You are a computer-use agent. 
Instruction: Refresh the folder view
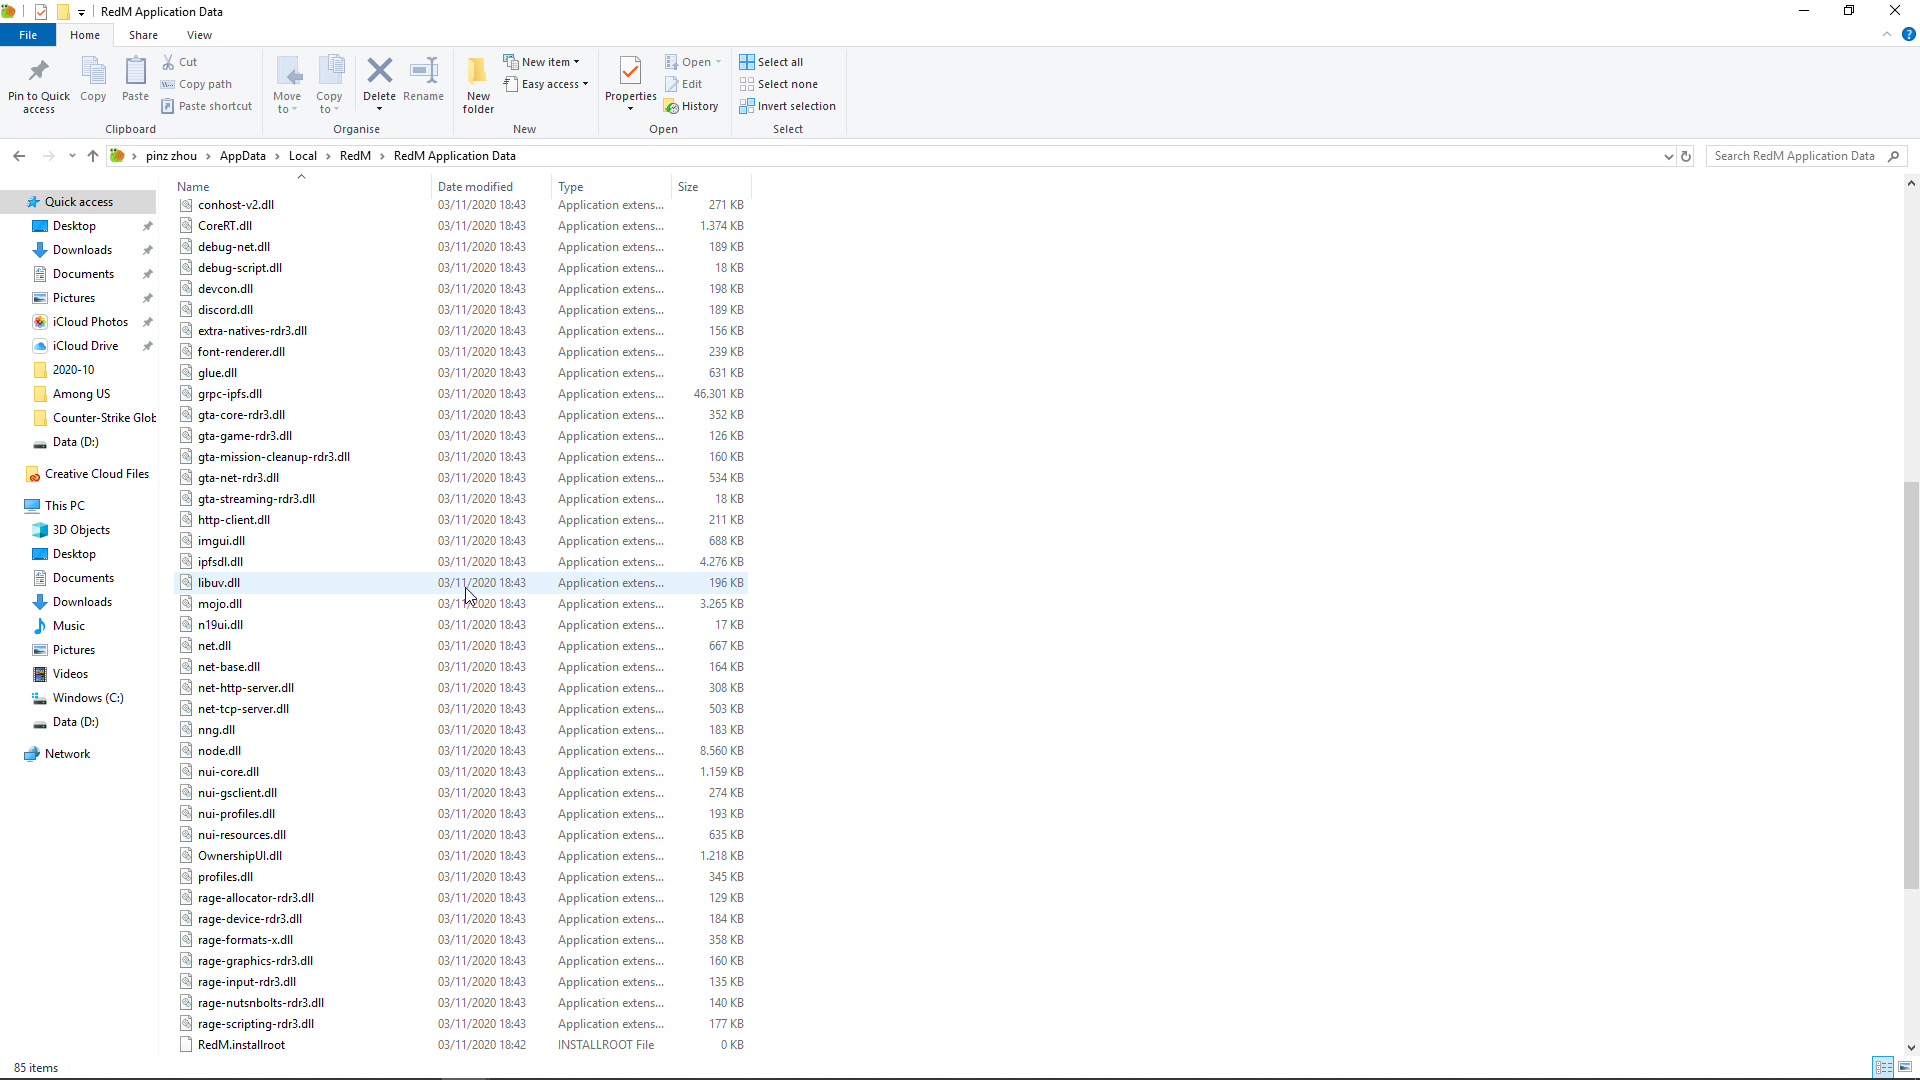pyautogui.click(x=1686, y=156)
